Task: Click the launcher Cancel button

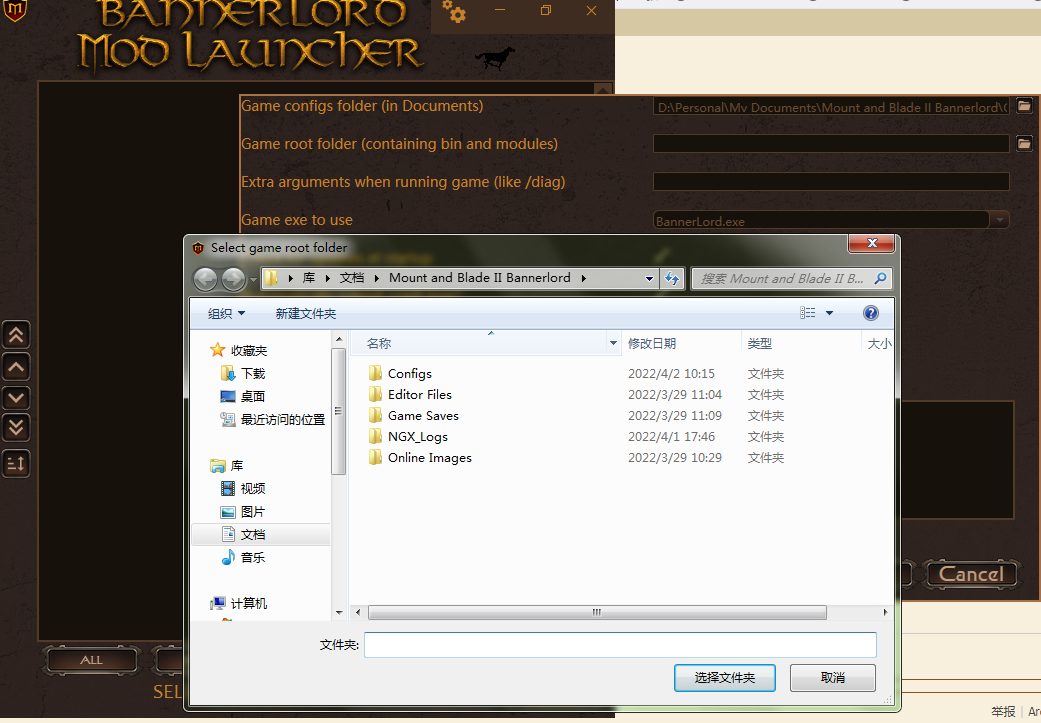Action: (971, 574)
